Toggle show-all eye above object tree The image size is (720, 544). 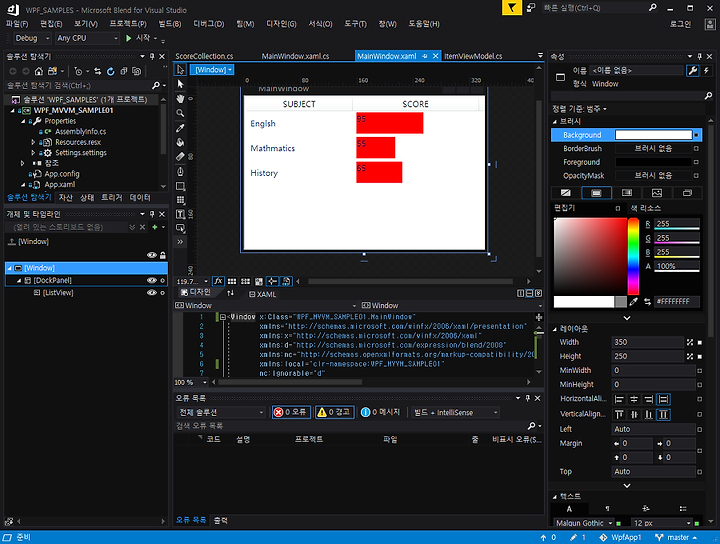pos(152,255)
